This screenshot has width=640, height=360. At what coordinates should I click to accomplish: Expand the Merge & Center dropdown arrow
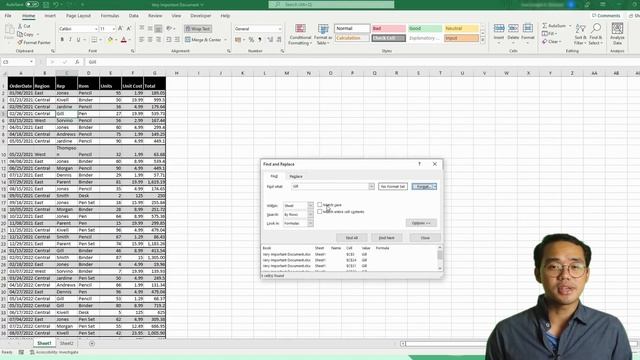(225, 40)
